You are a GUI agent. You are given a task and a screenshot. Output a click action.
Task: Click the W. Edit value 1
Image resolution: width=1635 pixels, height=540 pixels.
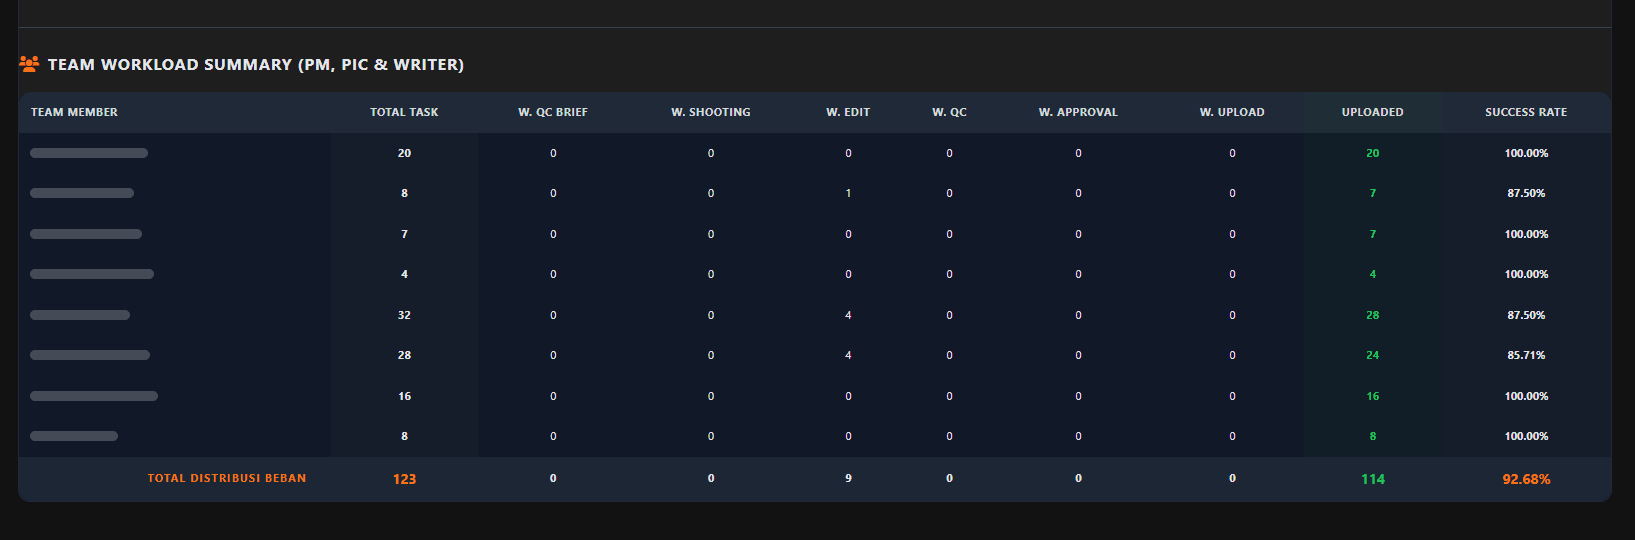848,193
